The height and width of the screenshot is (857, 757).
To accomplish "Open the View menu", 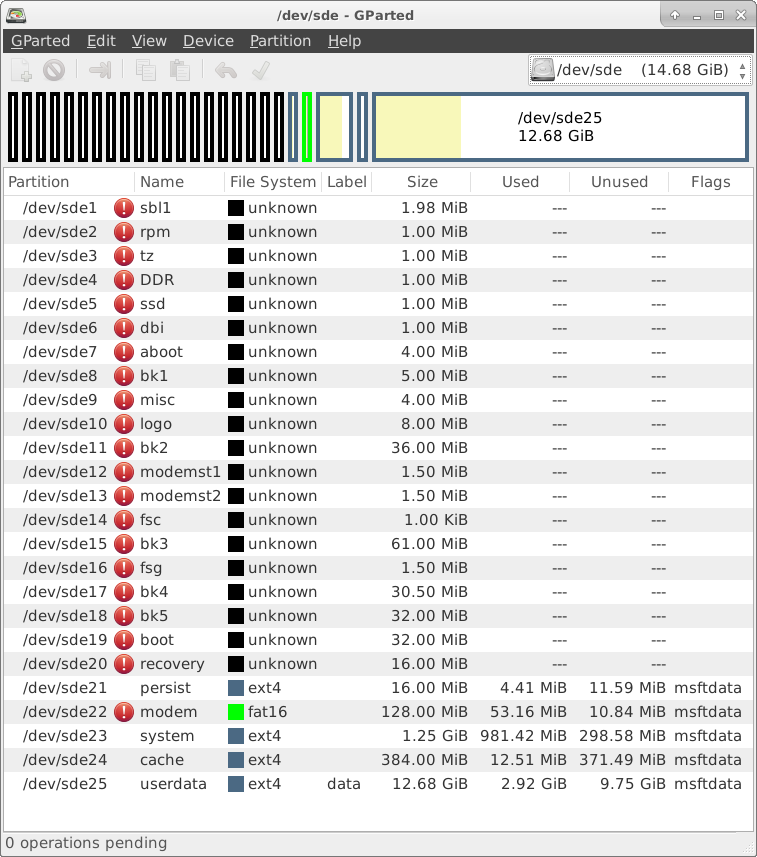I will tap(149, 41).
